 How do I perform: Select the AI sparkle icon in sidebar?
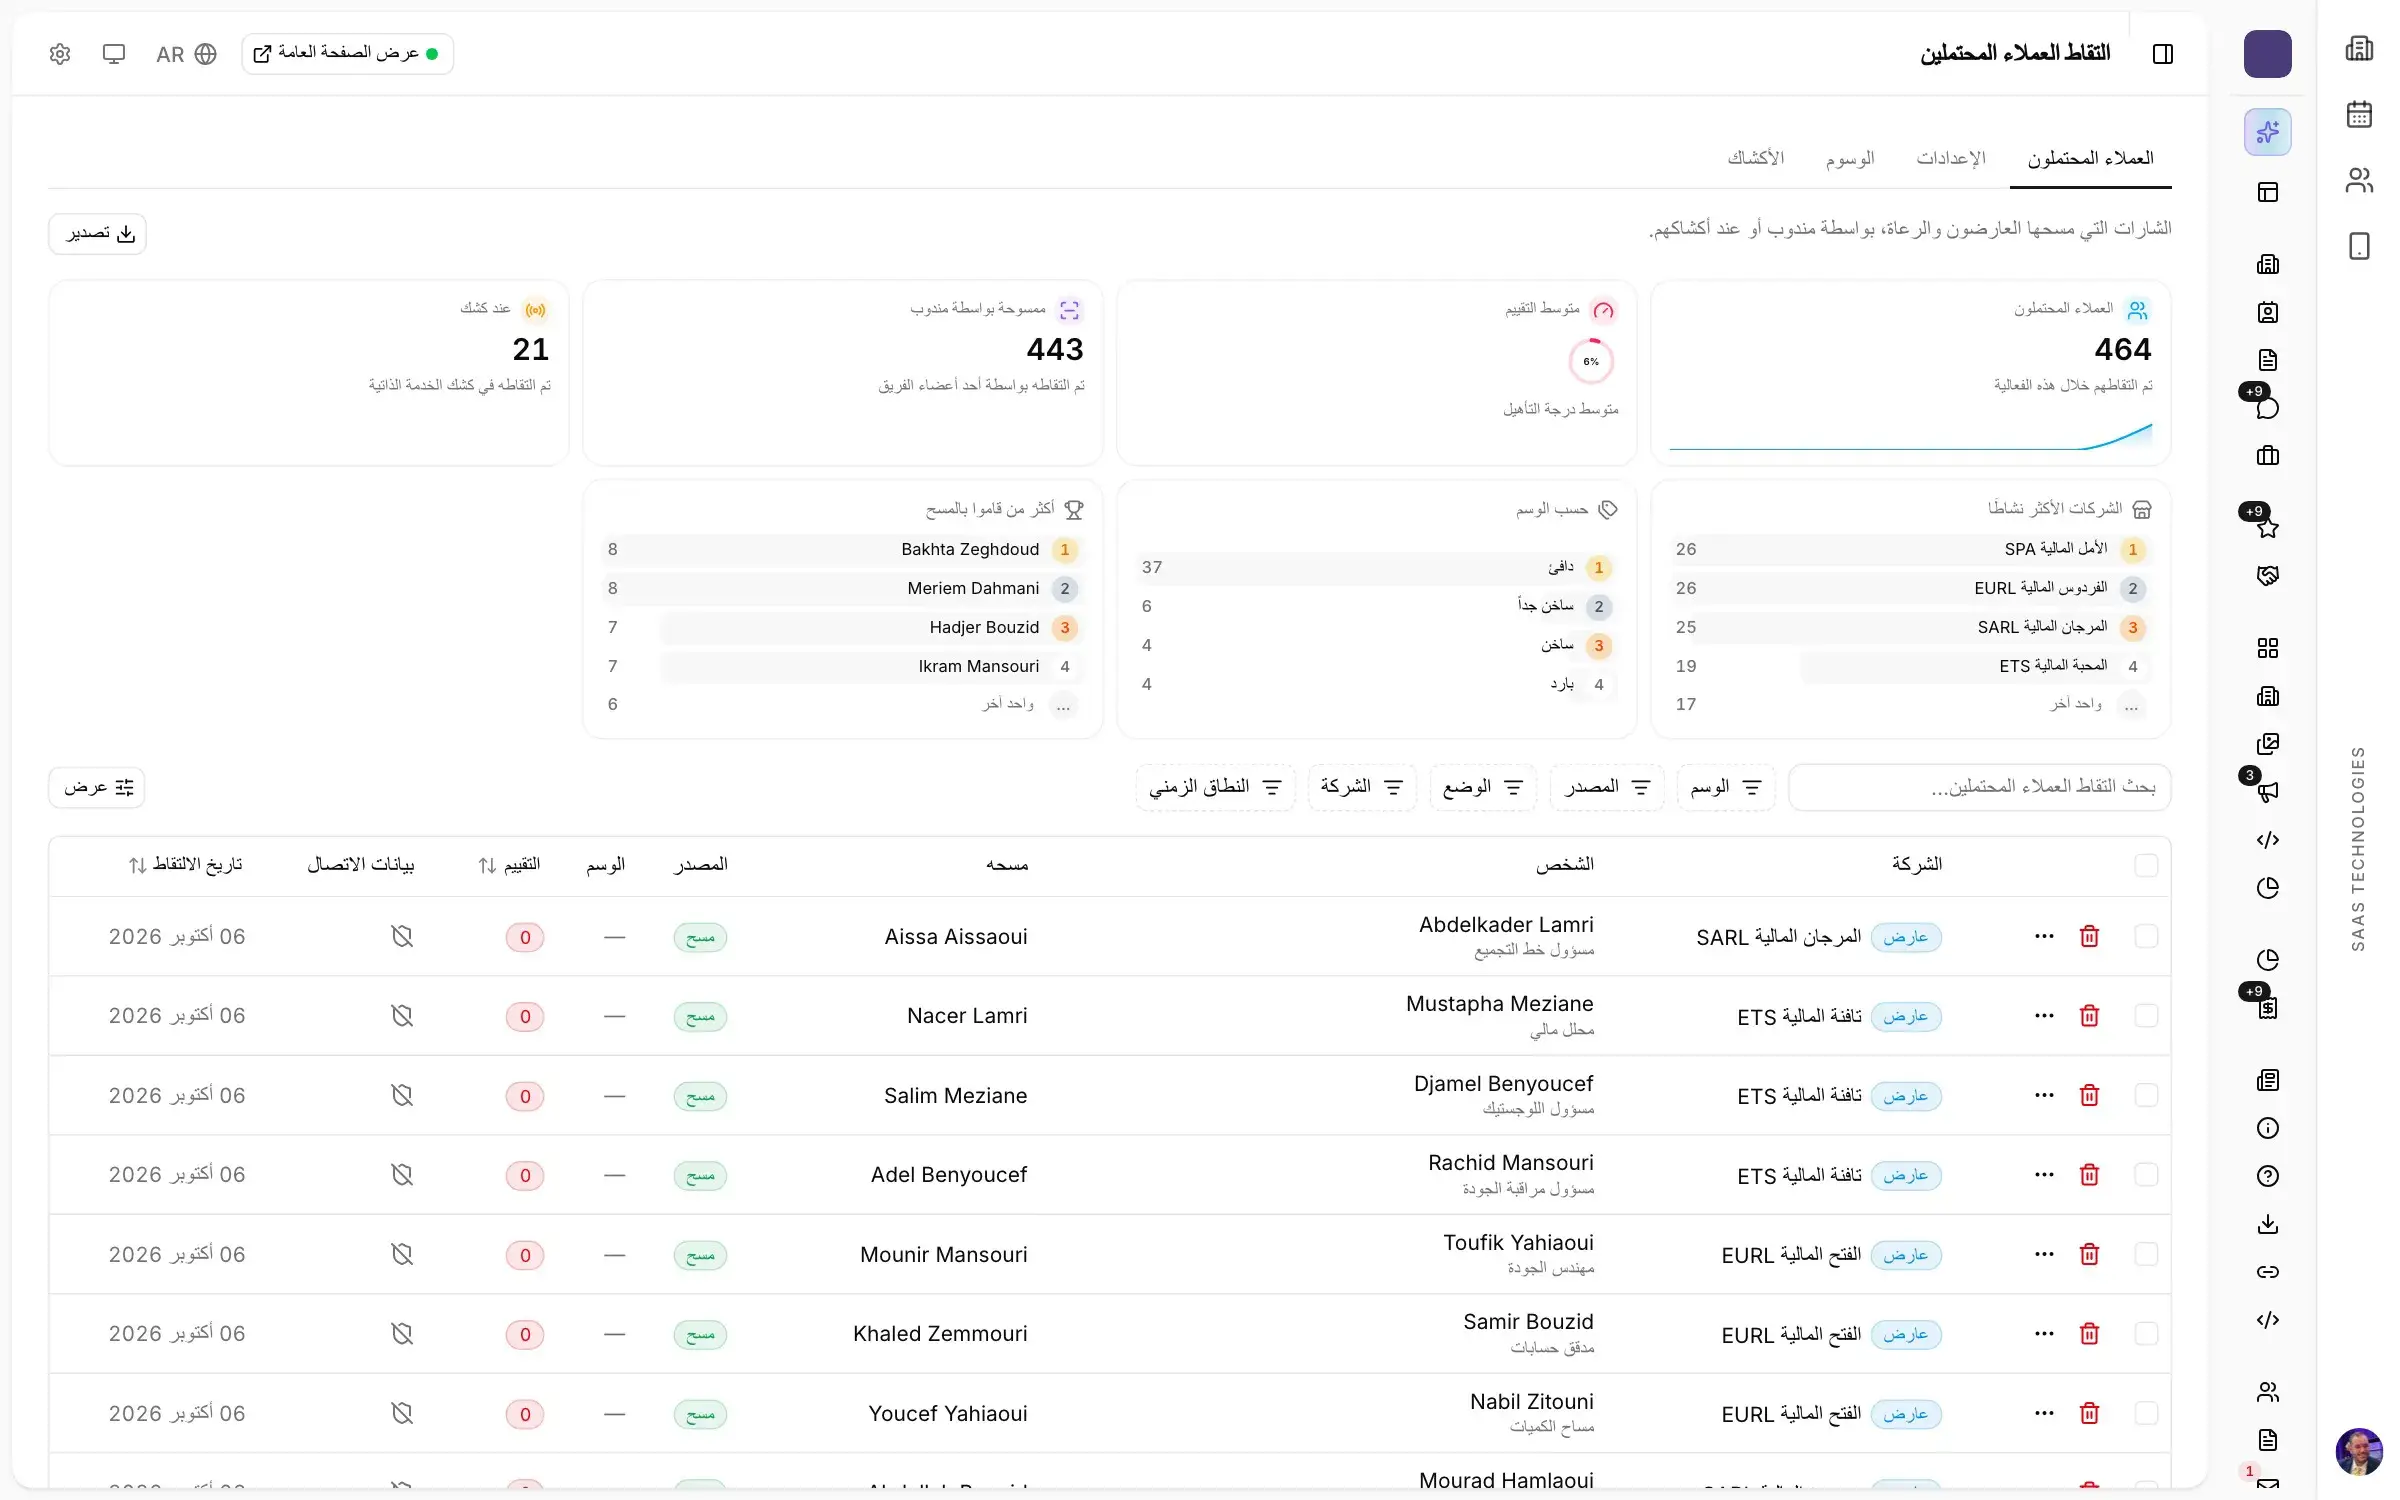point(2268,132)
